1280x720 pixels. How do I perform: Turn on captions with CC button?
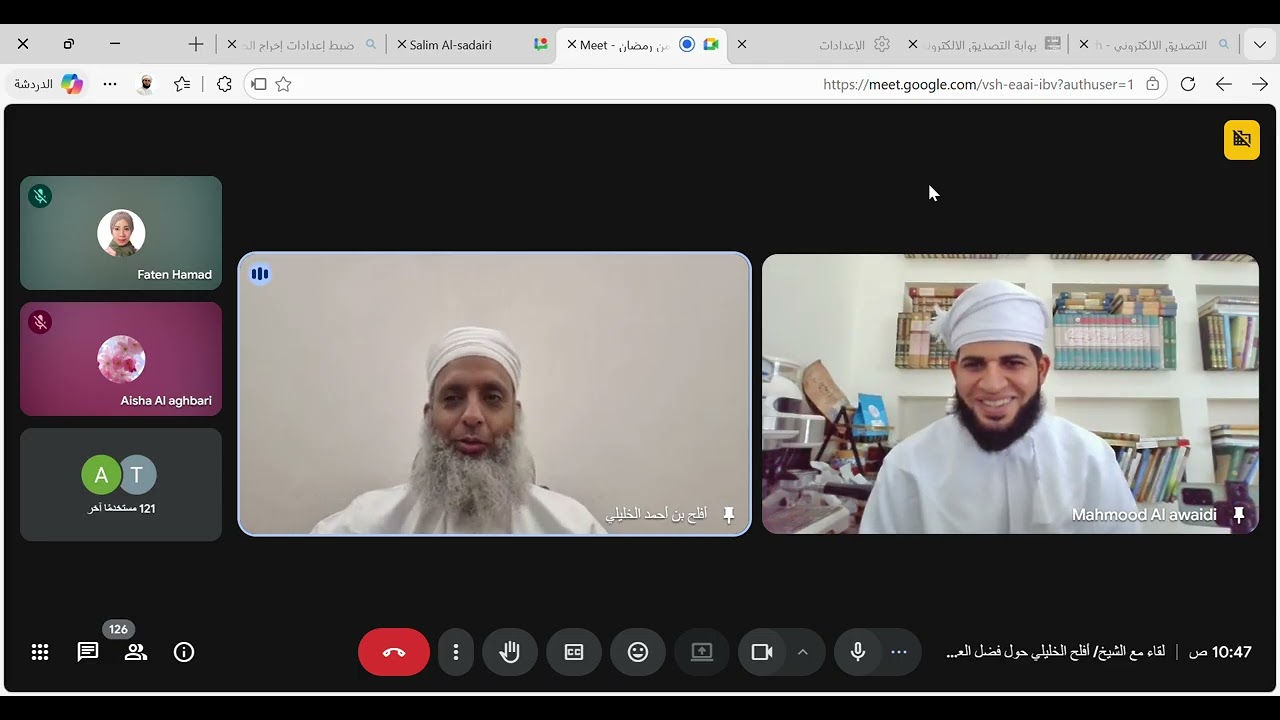click(x=574, y=652)
